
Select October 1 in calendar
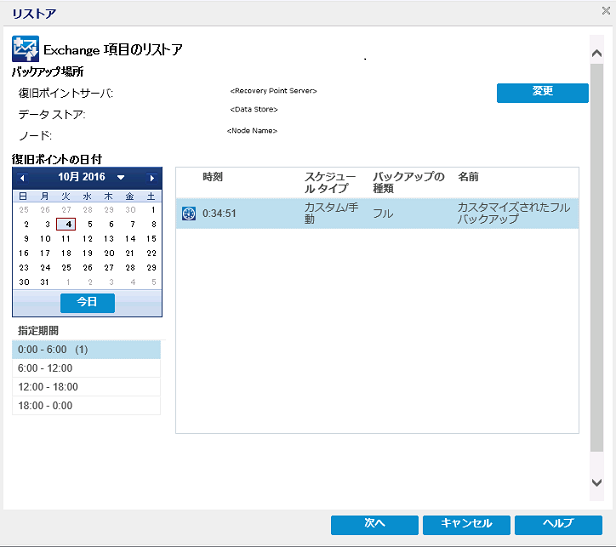click(x=153, y=210)
